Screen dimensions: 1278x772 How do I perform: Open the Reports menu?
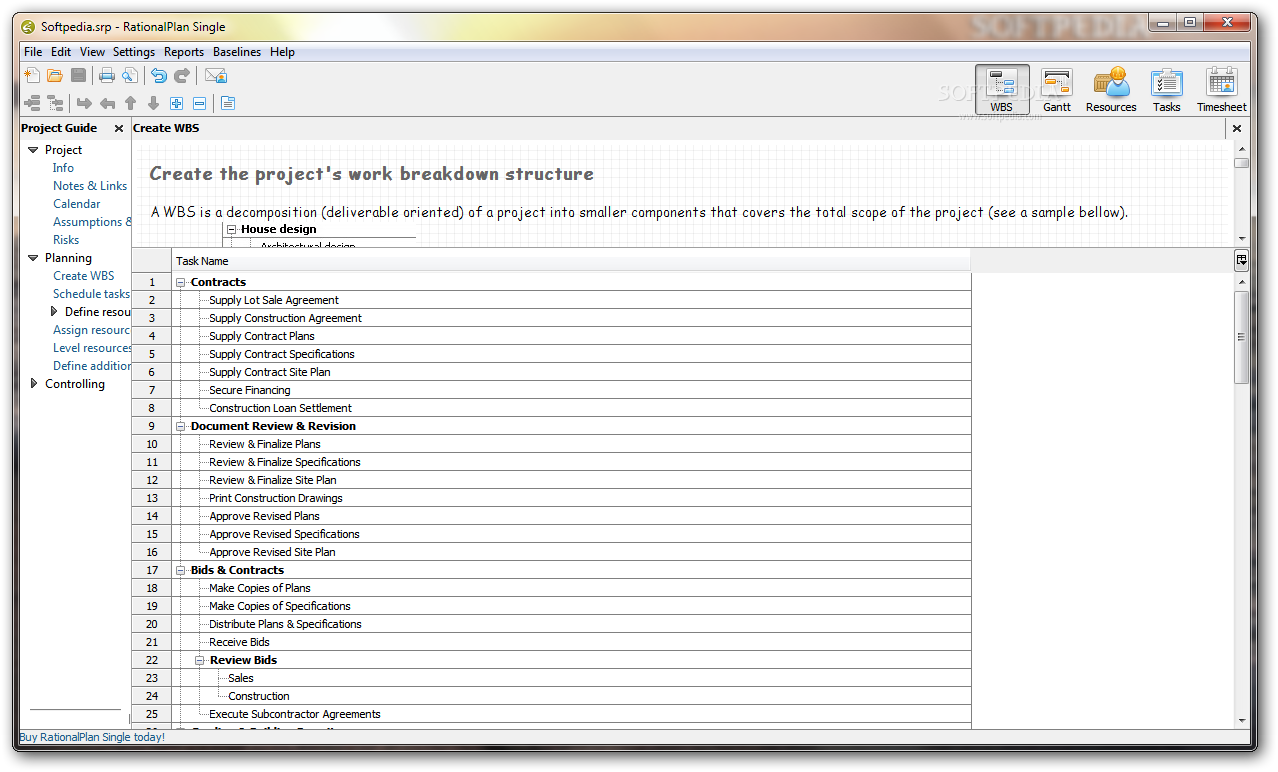coord(184,52)
